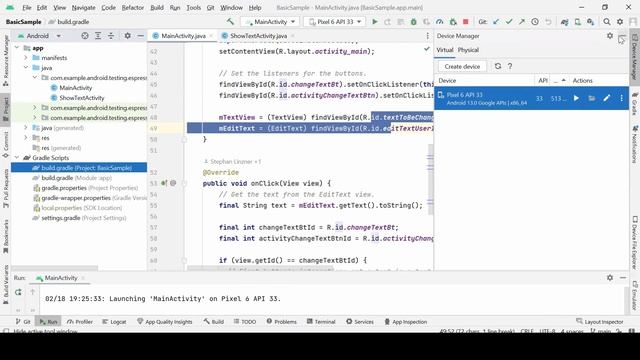The image size is (640, 360).
Task: Open editor tabs more options menu
Action: click(427, 36)
